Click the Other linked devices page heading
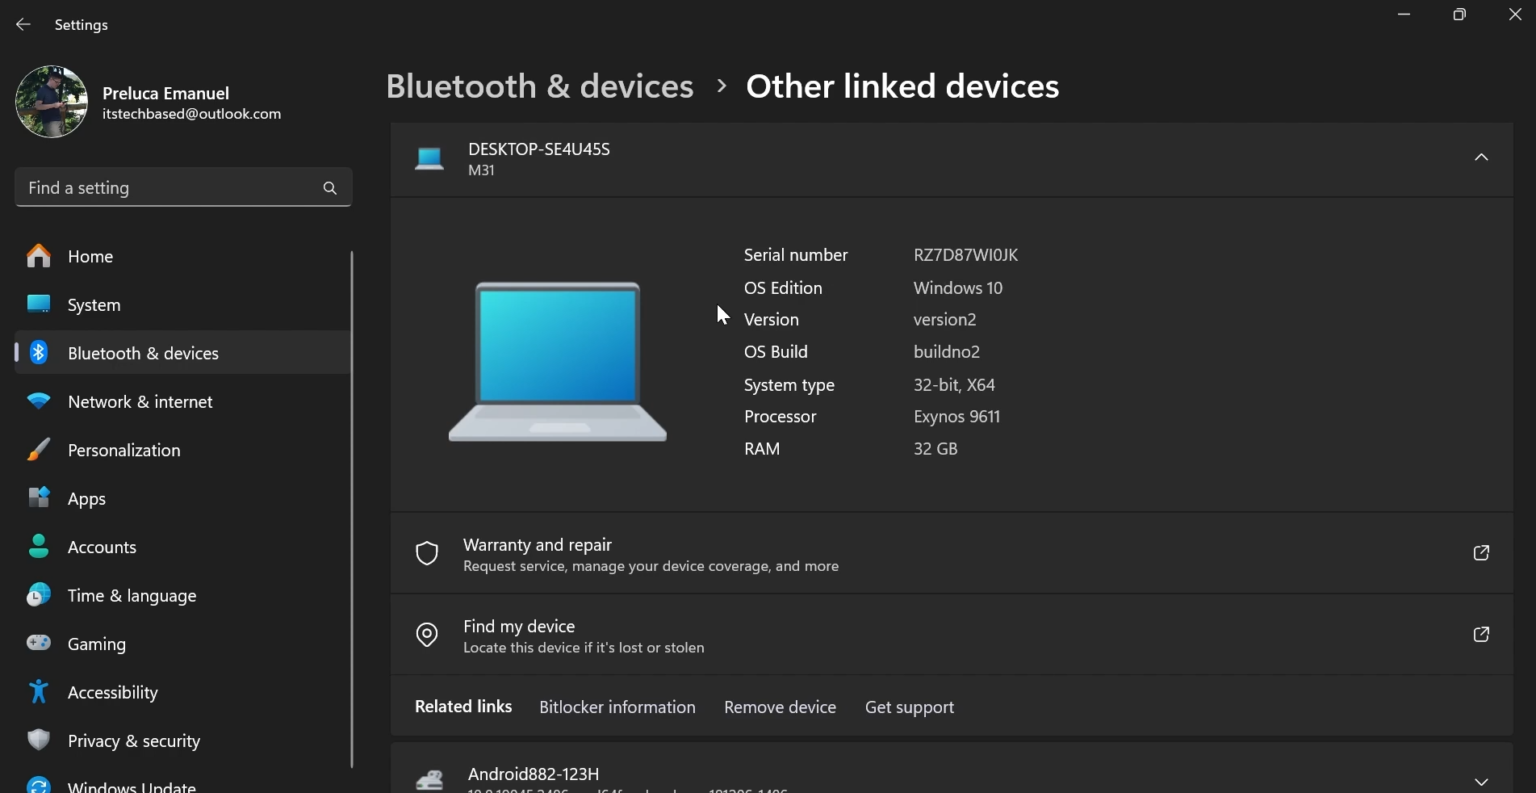The width and height of the screenshot is (1536, 793). coord(902,87)
